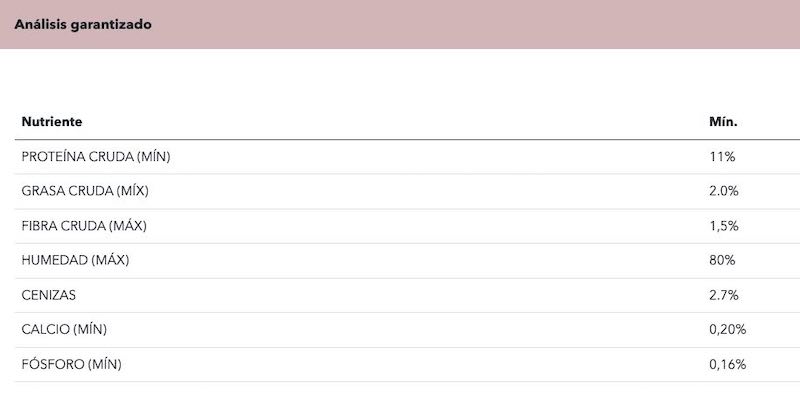Click the 0,20% calcium value
800x404 pixels.
click(x=728, y=330)
